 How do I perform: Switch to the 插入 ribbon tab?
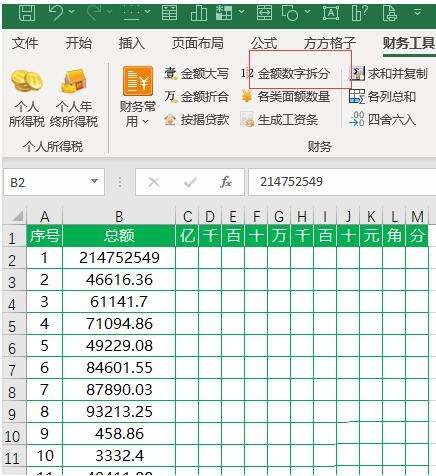click(132, 43)
